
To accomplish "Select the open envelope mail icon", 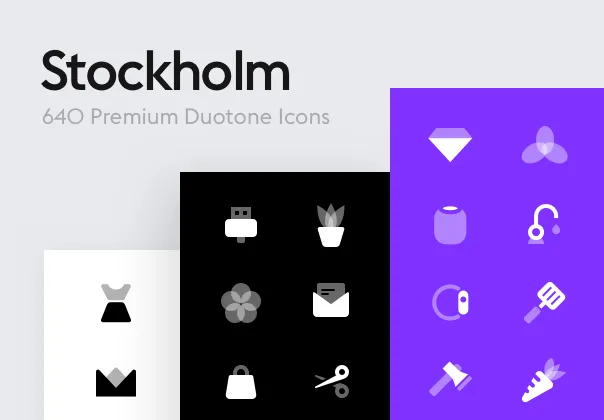I will click(331, 300).
